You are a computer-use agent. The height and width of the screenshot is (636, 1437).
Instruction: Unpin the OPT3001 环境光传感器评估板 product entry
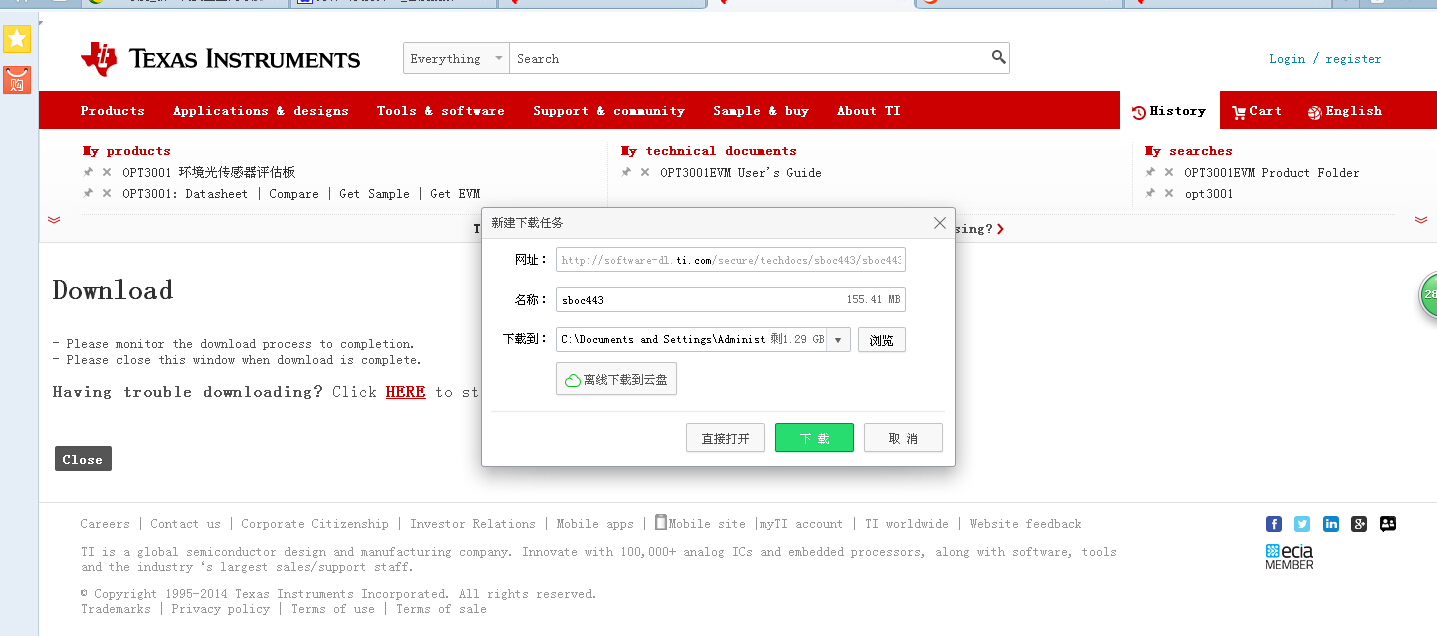click(88, 172)
